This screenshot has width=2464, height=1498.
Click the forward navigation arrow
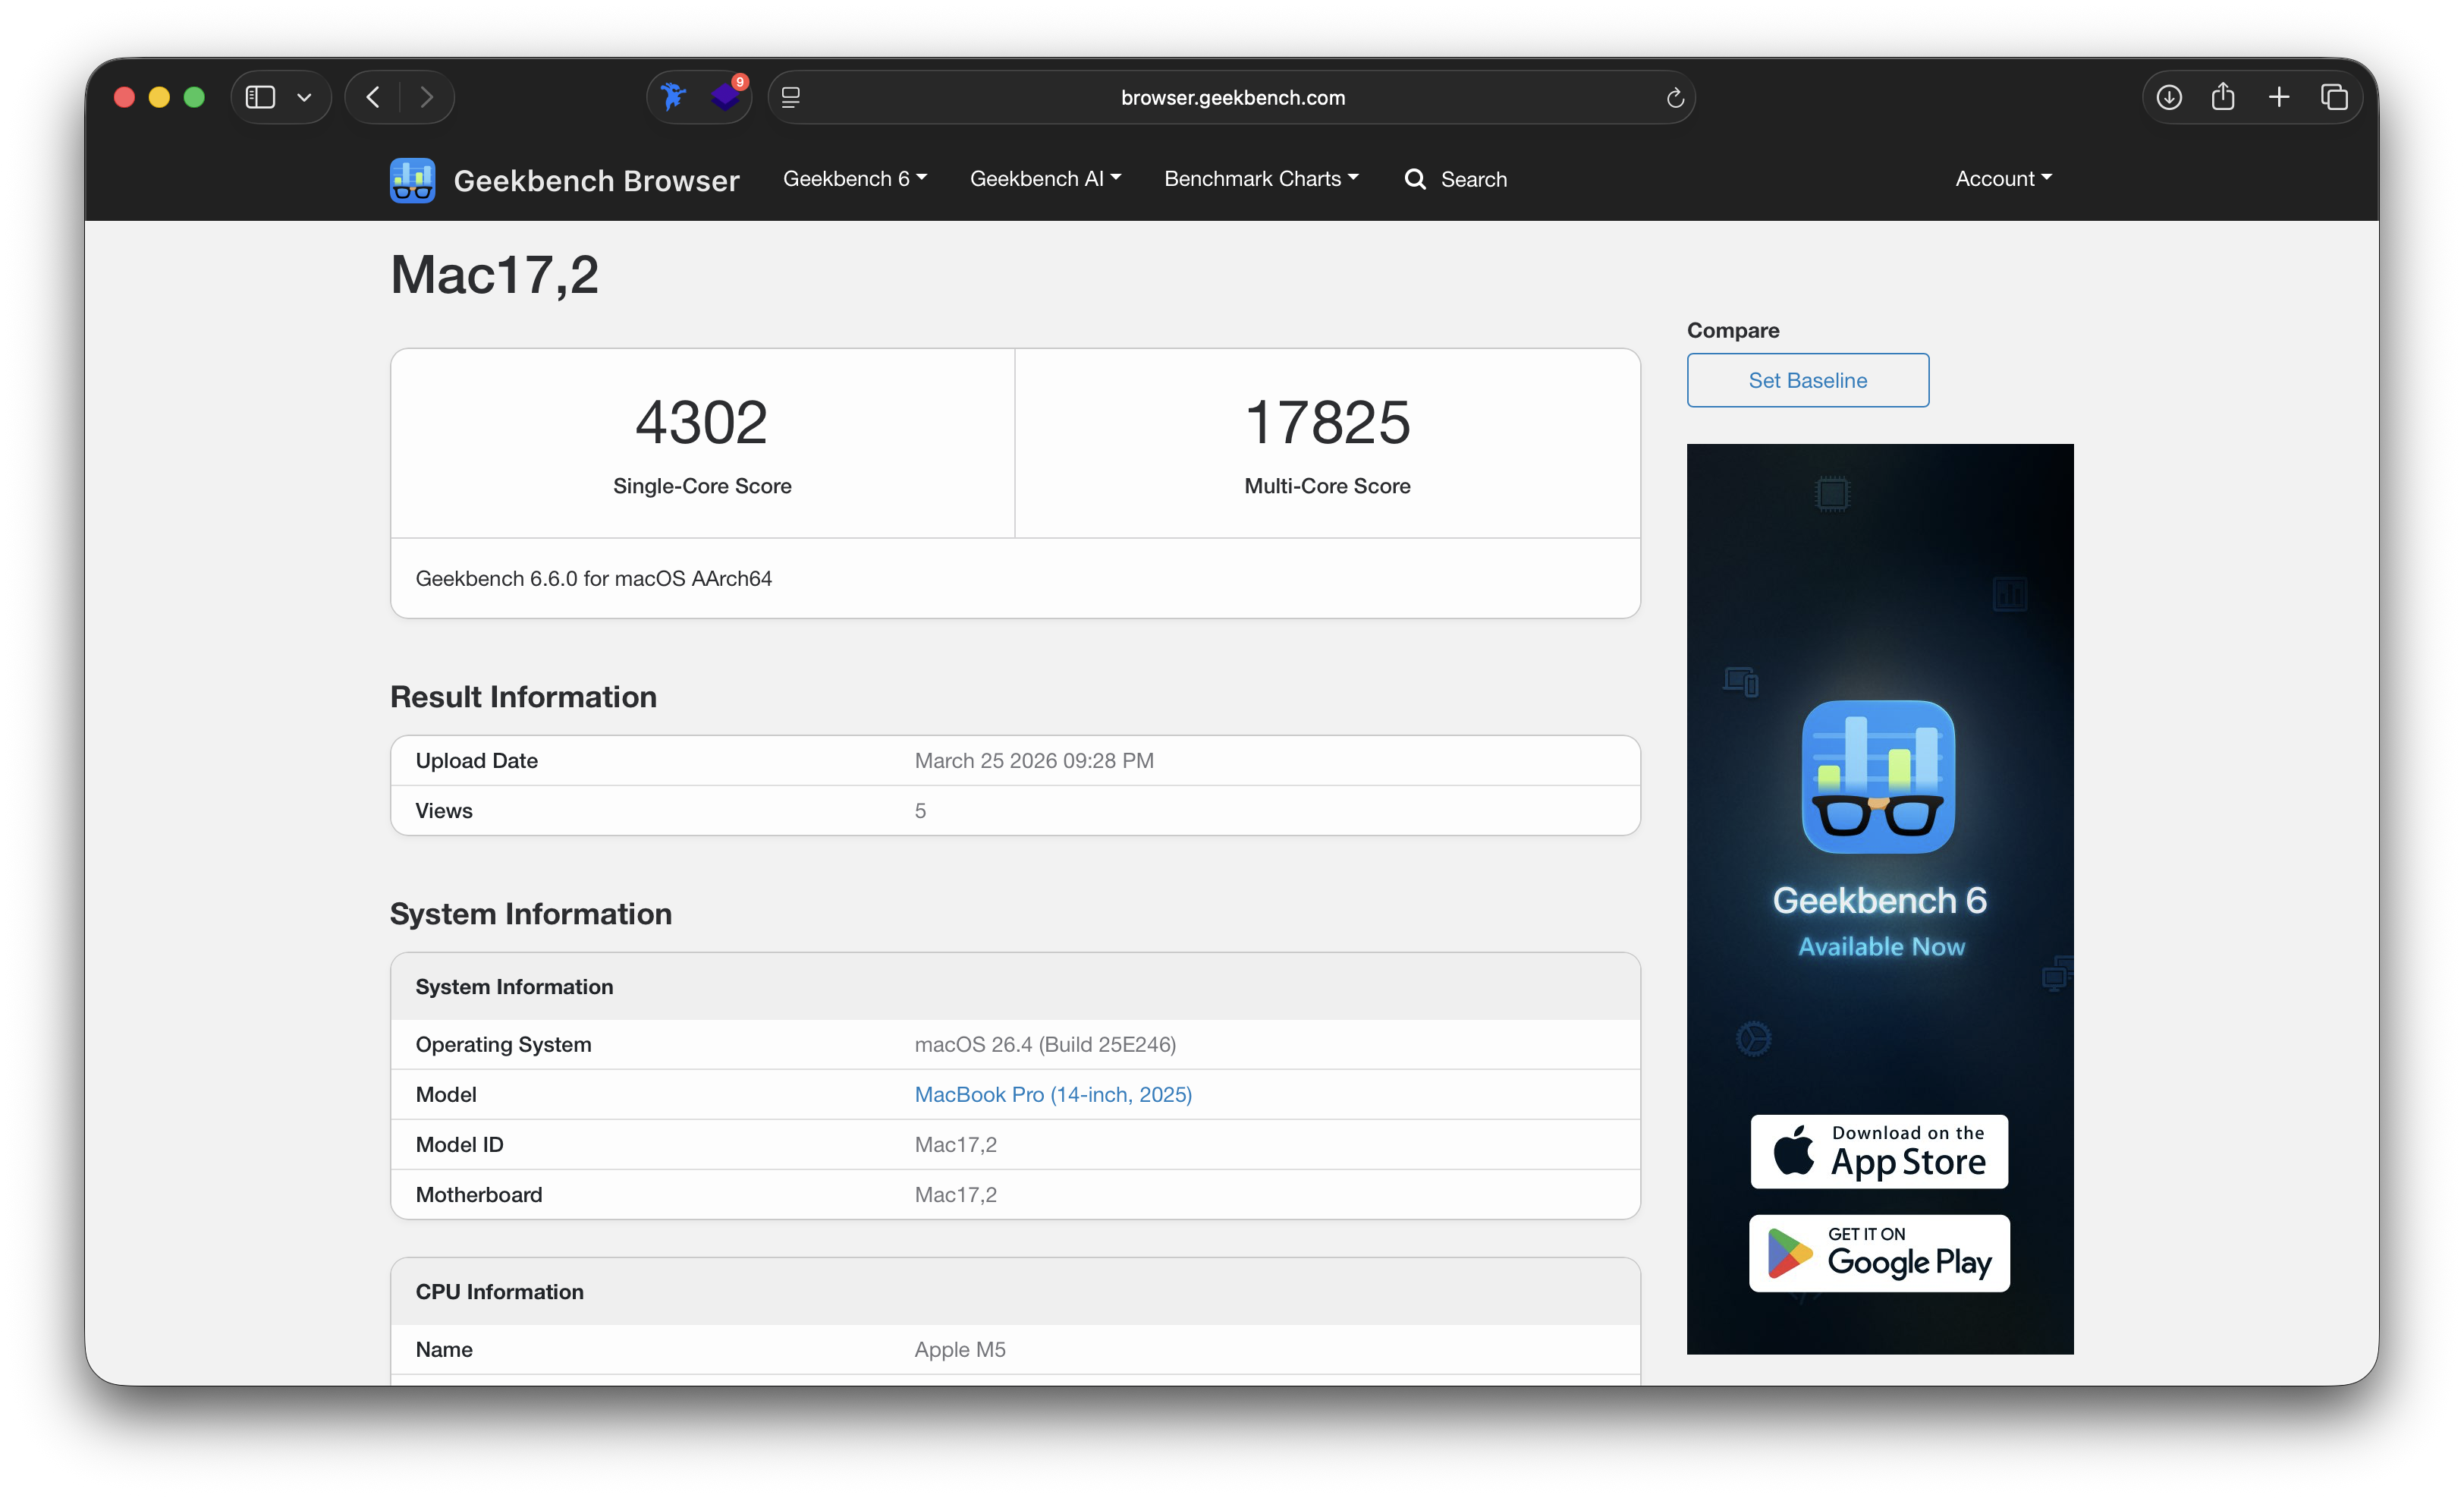click(427, 97)
